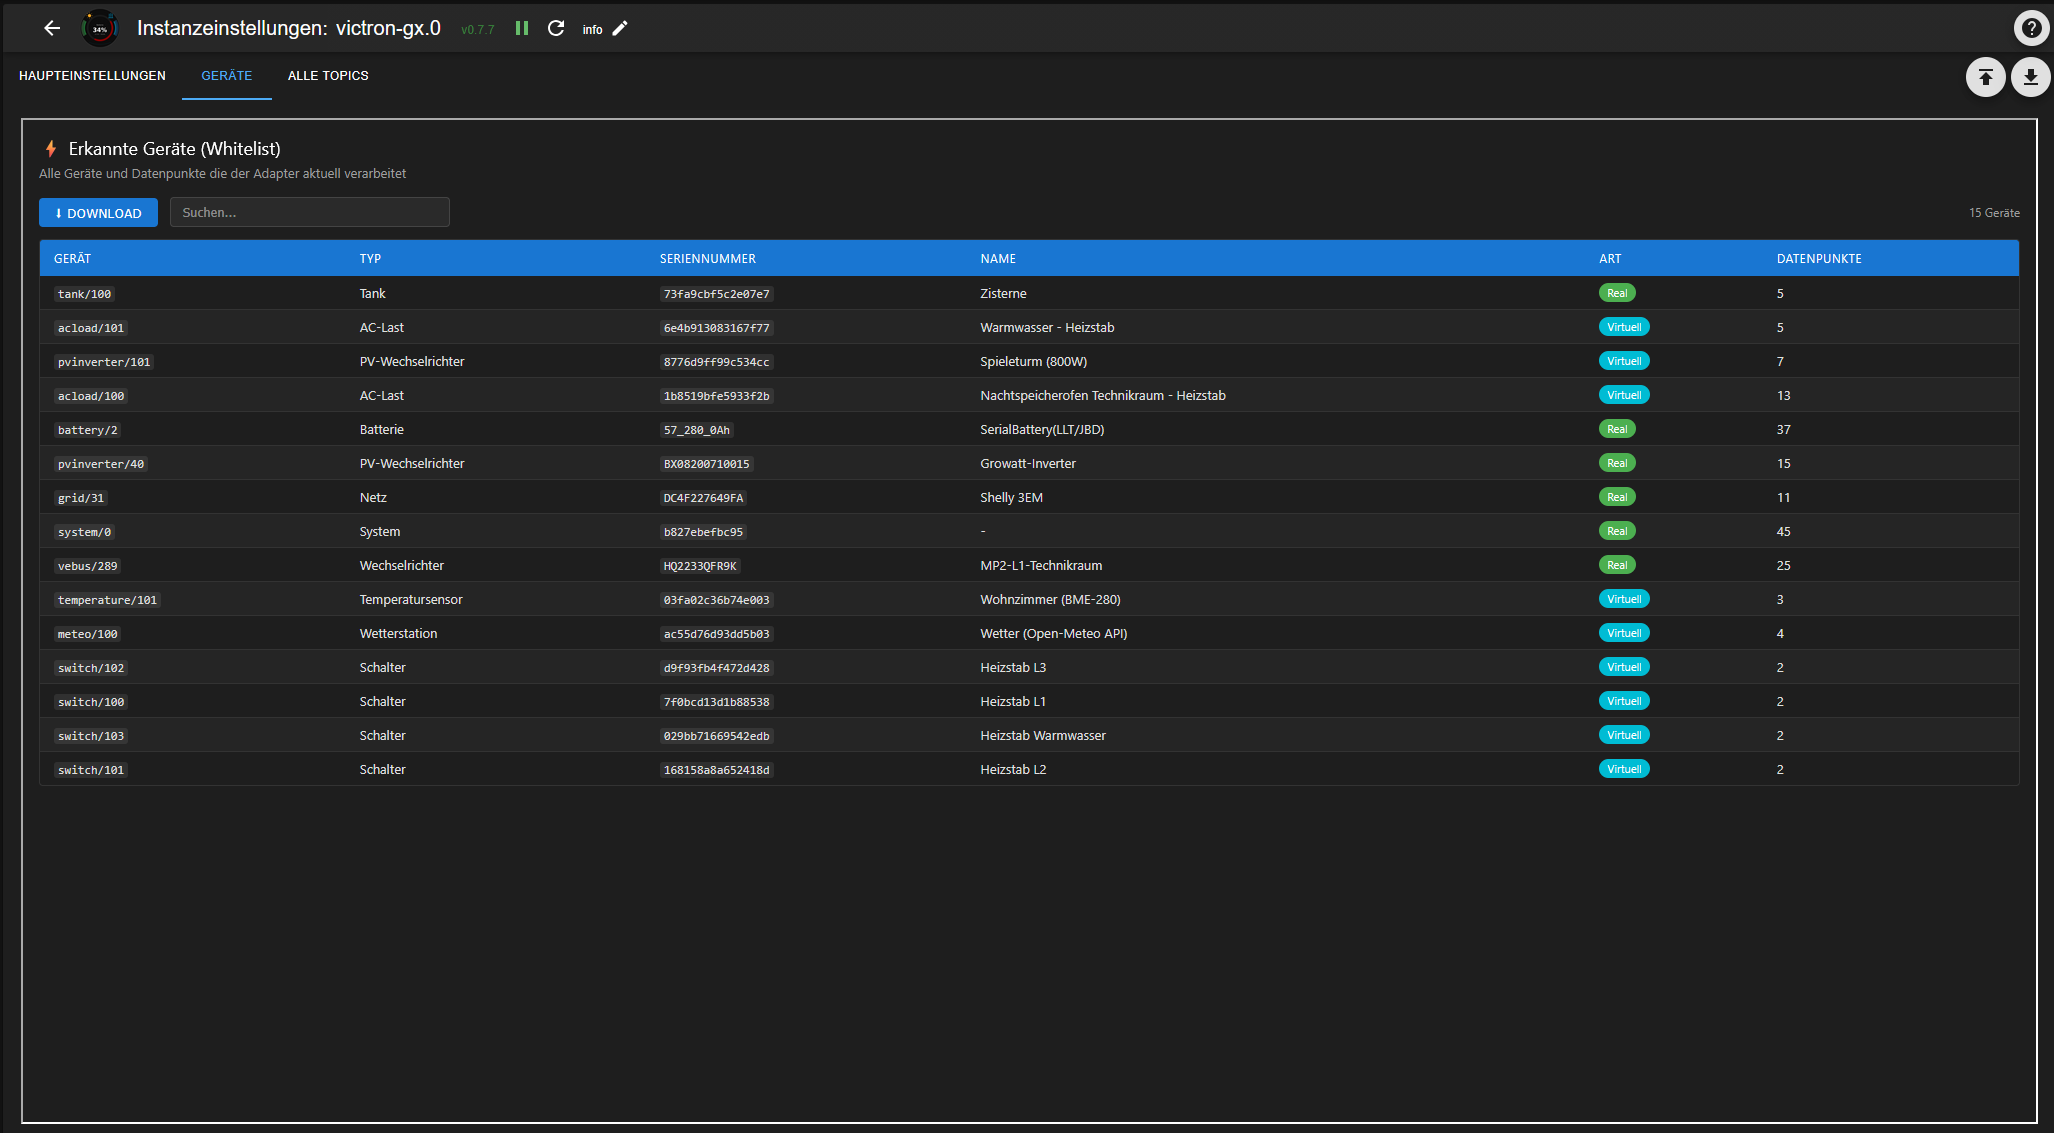The height and width of the screenshot is (1133, 2054).
Task: Click SerialBattery(LLT/JBD) name cell
Action: pos(1042,429)
